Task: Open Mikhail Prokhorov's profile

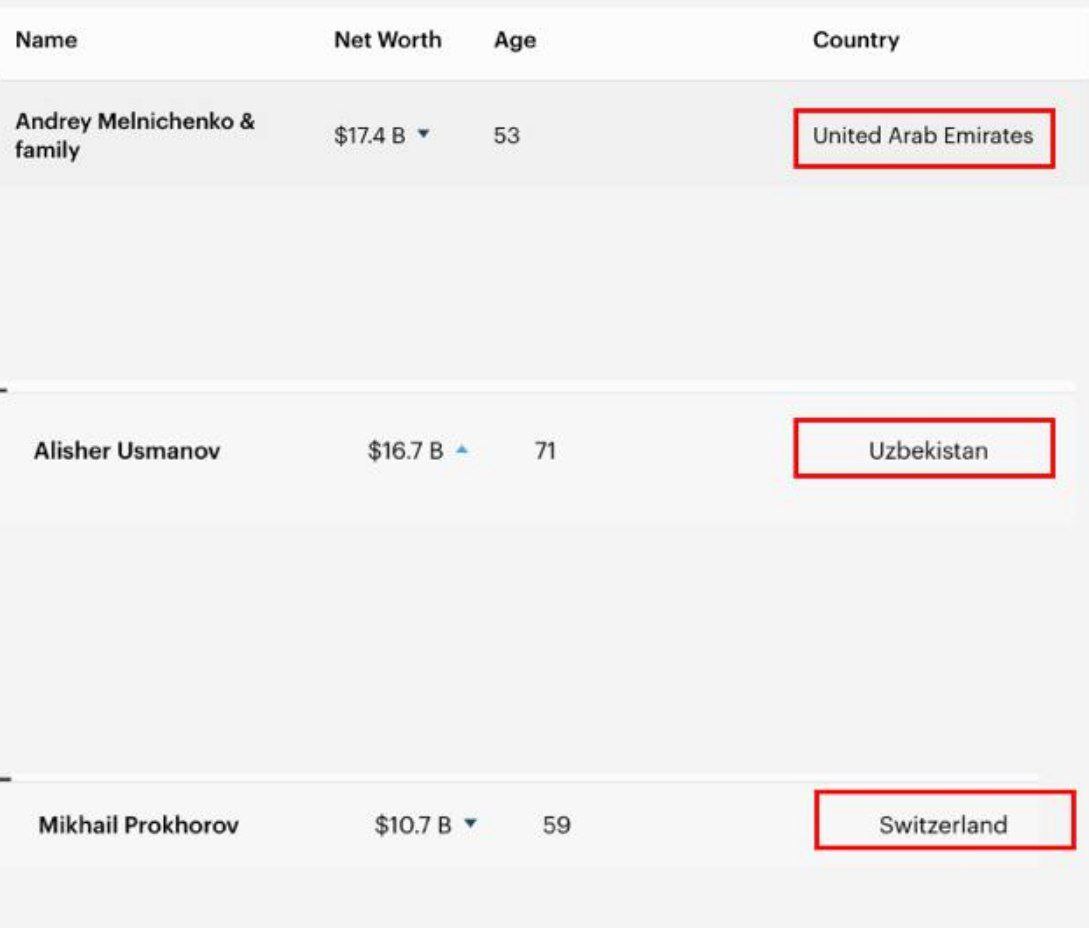Action: 138,826
